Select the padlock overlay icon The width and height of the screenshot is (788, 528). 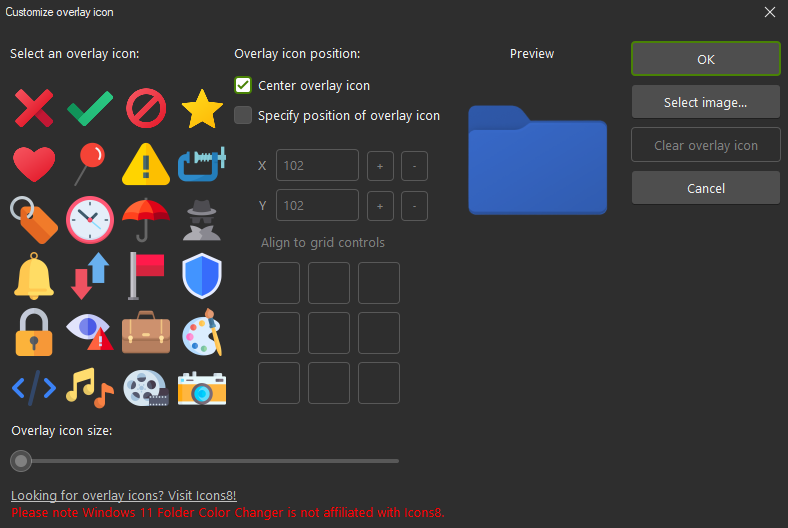34,333
